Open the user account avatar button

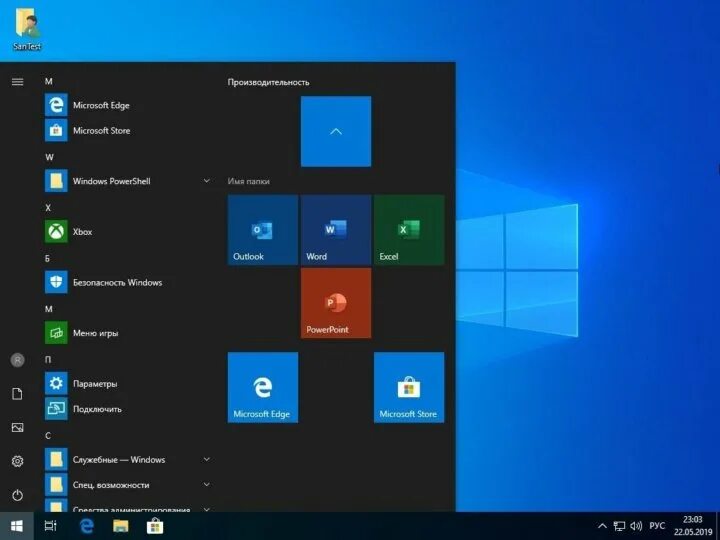pos(17,360)
